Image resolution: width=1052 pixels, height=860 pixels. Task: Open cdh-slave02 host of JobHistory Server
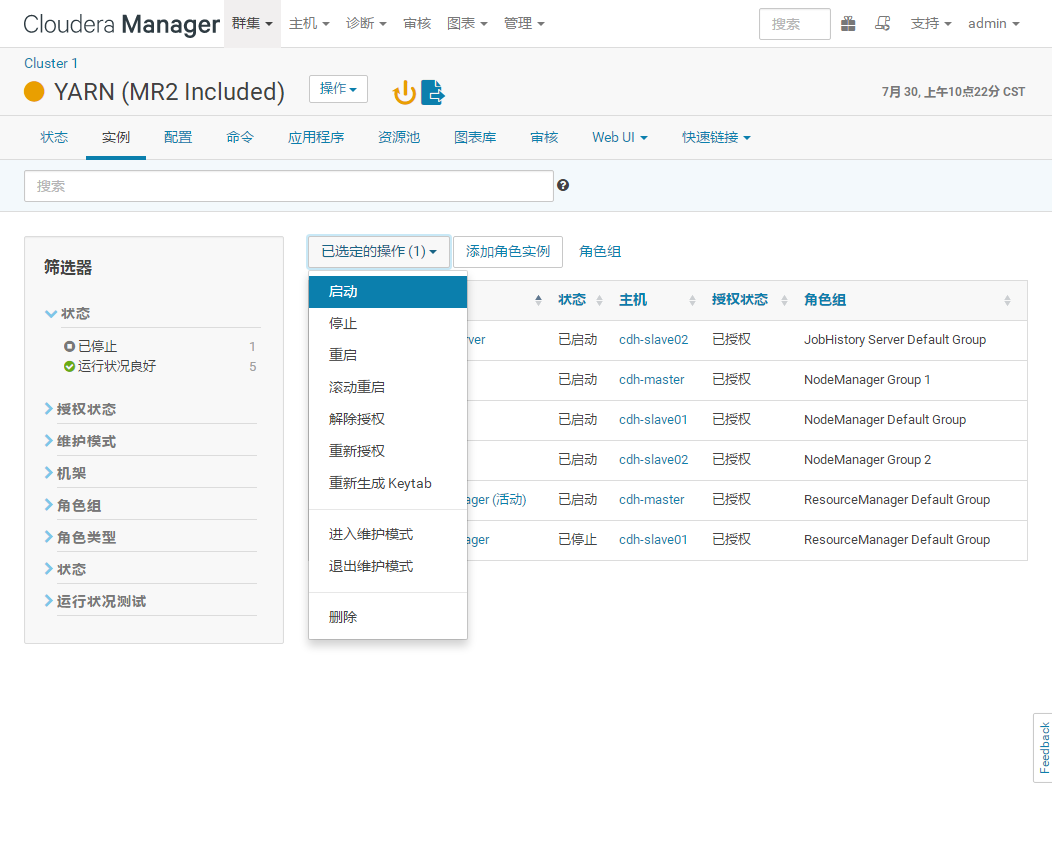(653, 339)
